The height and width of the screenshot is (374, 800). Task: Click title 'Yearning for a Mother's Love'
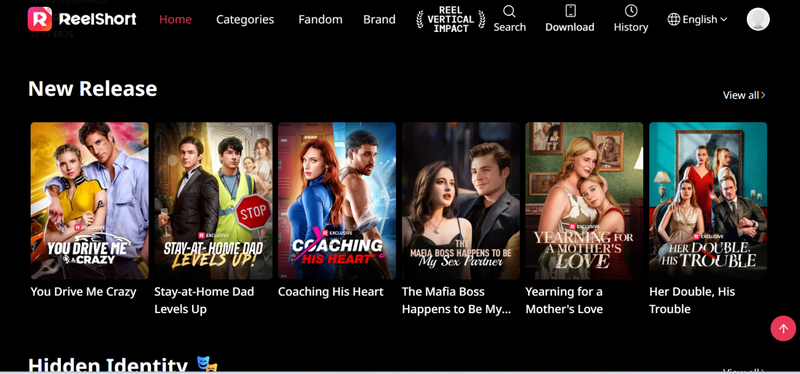tap(564, 301)
